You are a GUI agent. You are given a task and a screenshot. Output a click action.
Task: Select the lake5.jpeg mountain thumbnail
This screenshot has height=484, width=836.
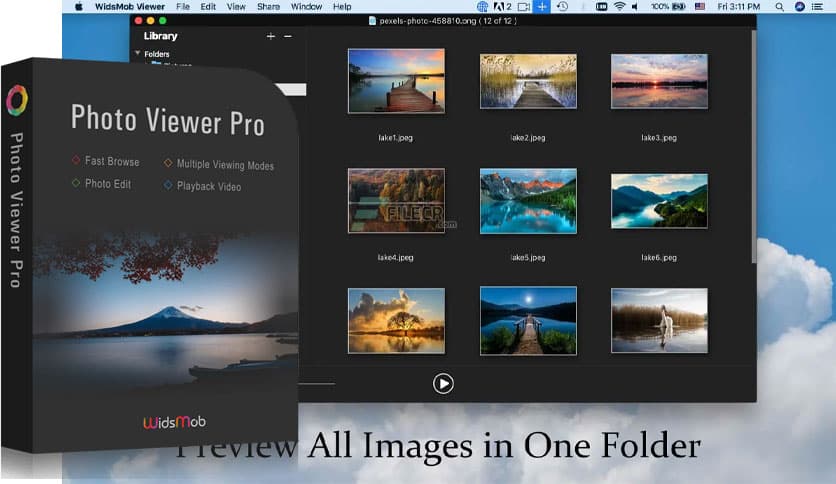[x=528, y=200]
